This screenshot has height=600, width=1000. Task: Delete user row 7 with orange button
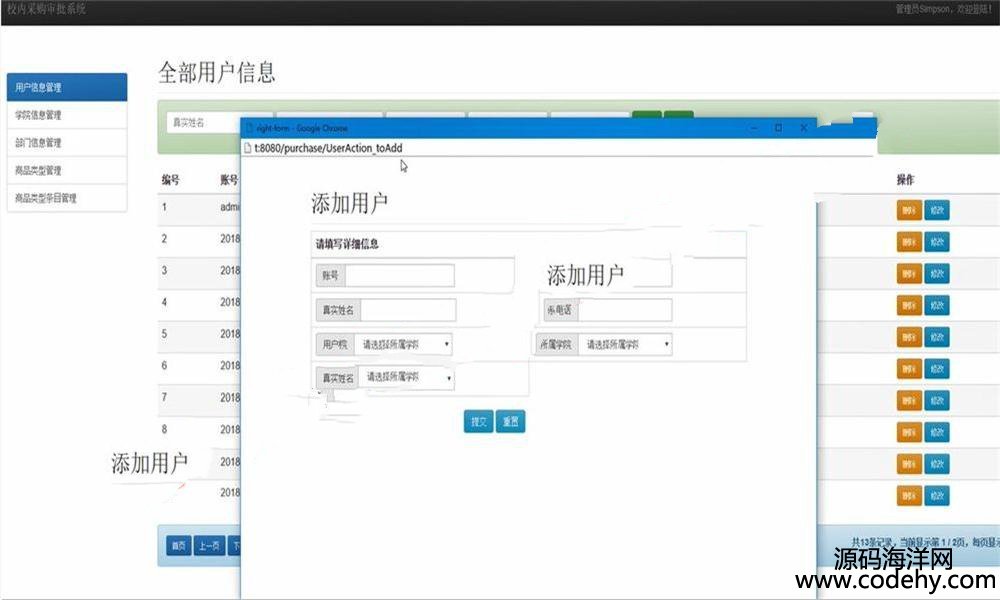[909, 400]
